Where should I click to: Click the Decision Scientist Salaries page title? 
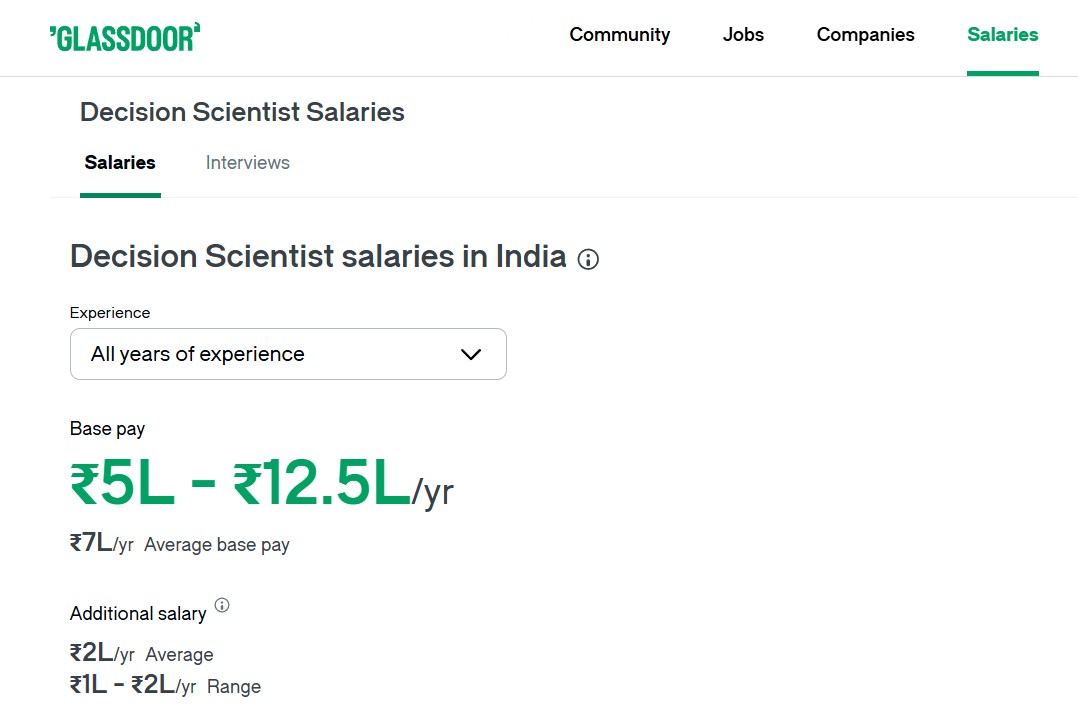242,112
